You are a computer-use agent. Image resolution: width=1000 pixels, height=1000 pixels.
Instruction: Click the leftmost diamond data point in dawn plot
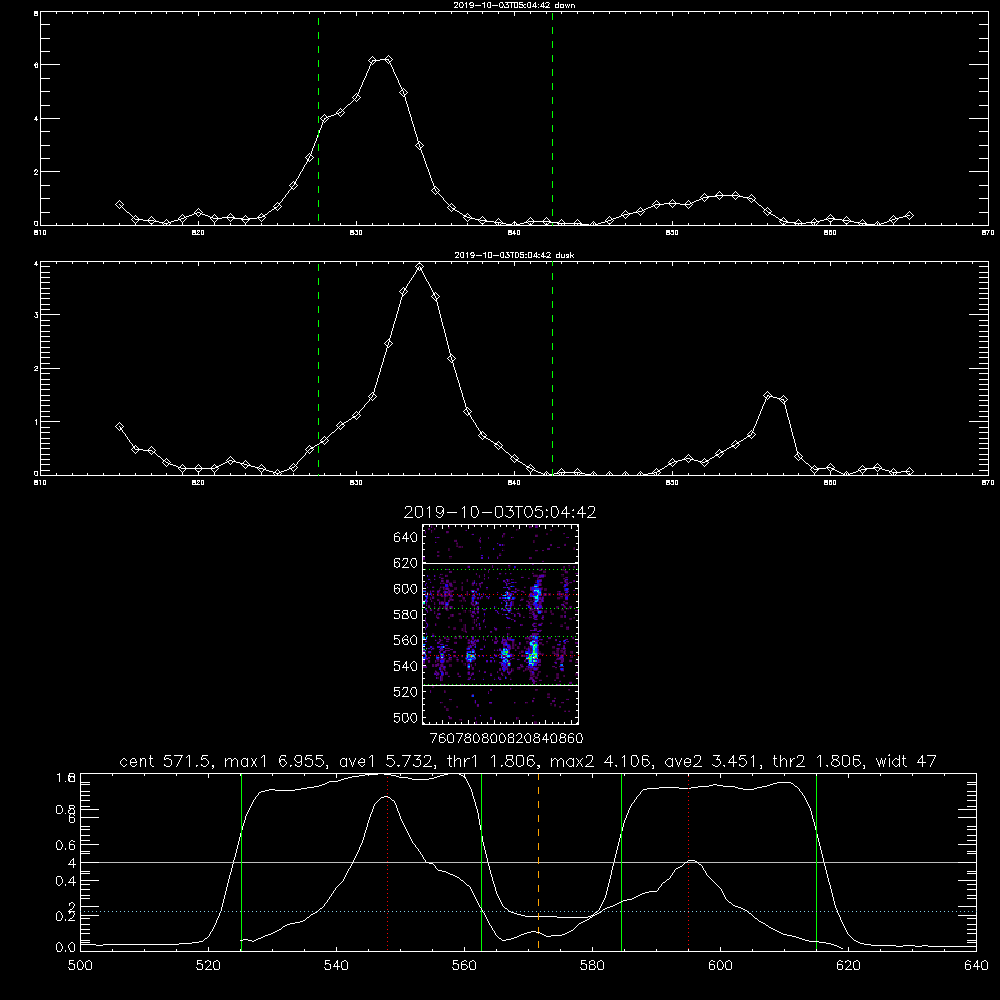click(119, 205)
